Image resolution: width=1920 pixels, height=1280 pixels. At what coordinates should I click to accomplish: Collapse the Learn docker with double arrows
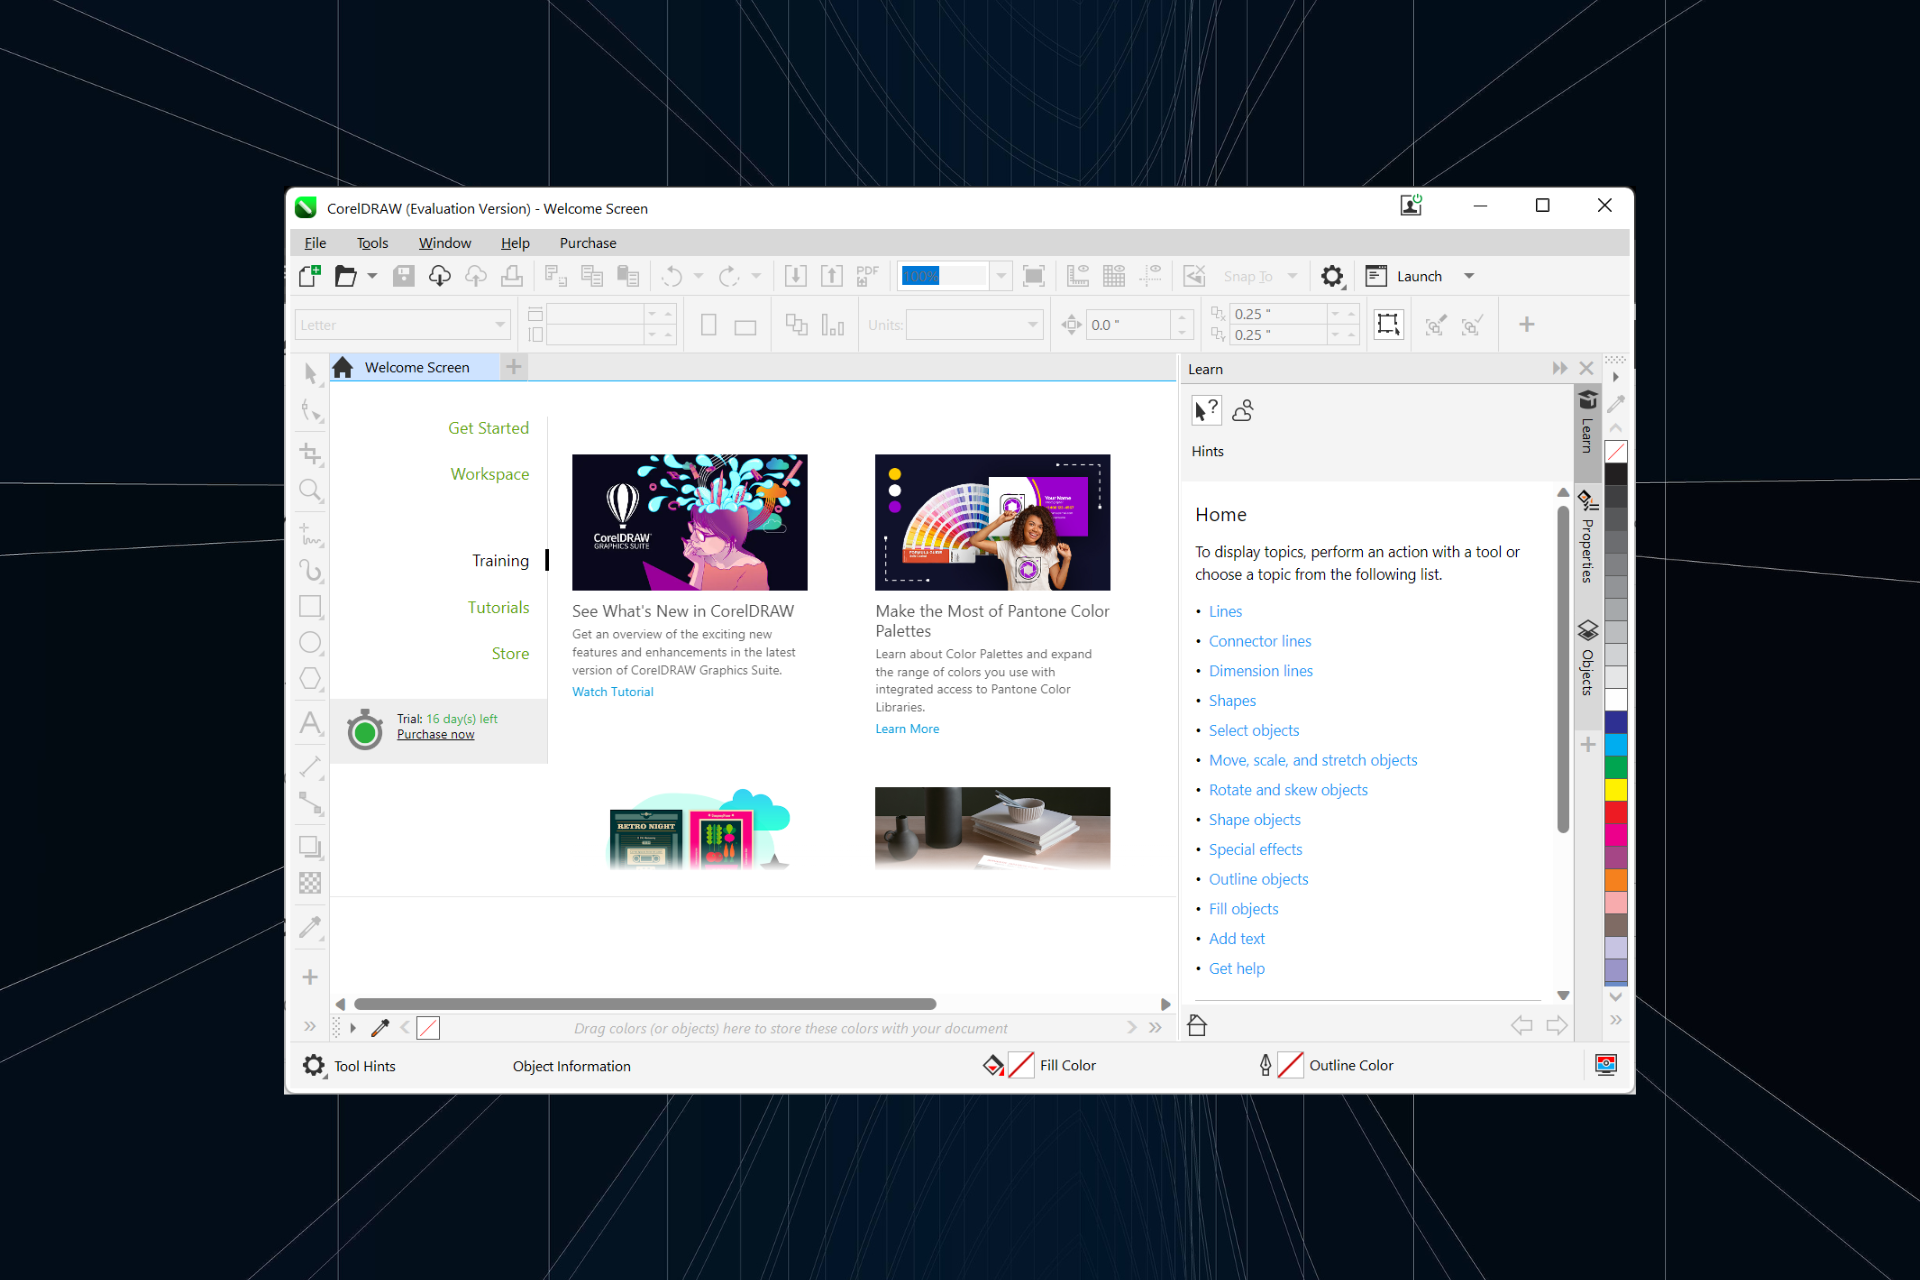point(1559,368)
